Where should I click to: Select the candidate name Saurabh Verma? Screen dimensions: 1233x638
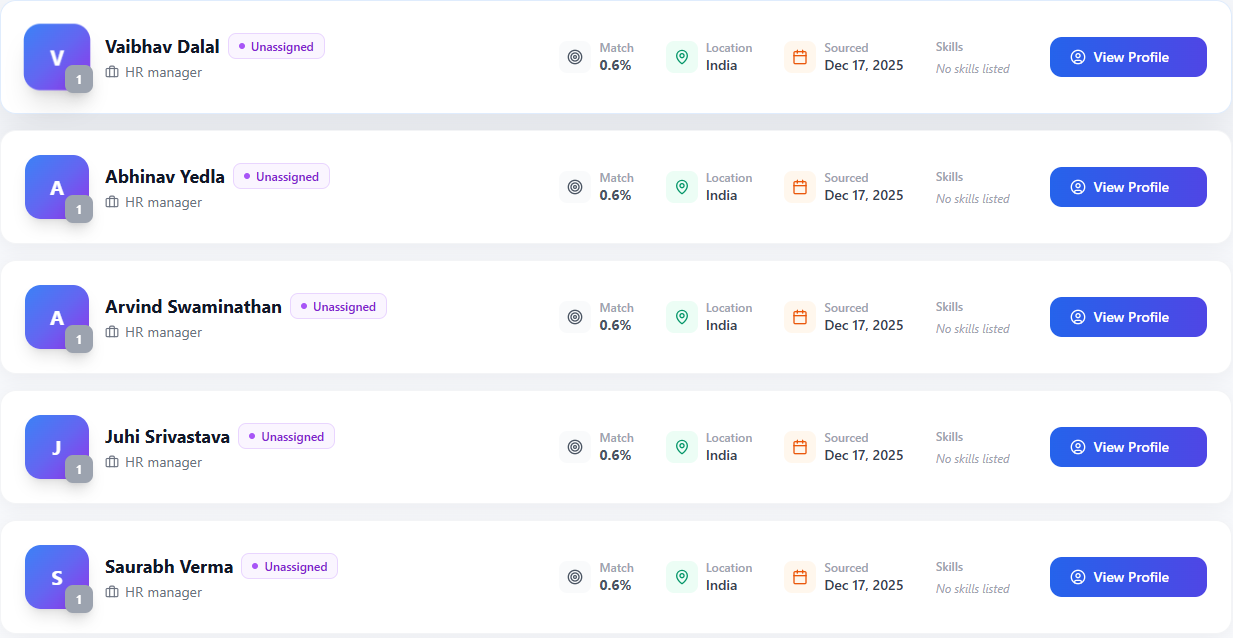coord(169,567)
